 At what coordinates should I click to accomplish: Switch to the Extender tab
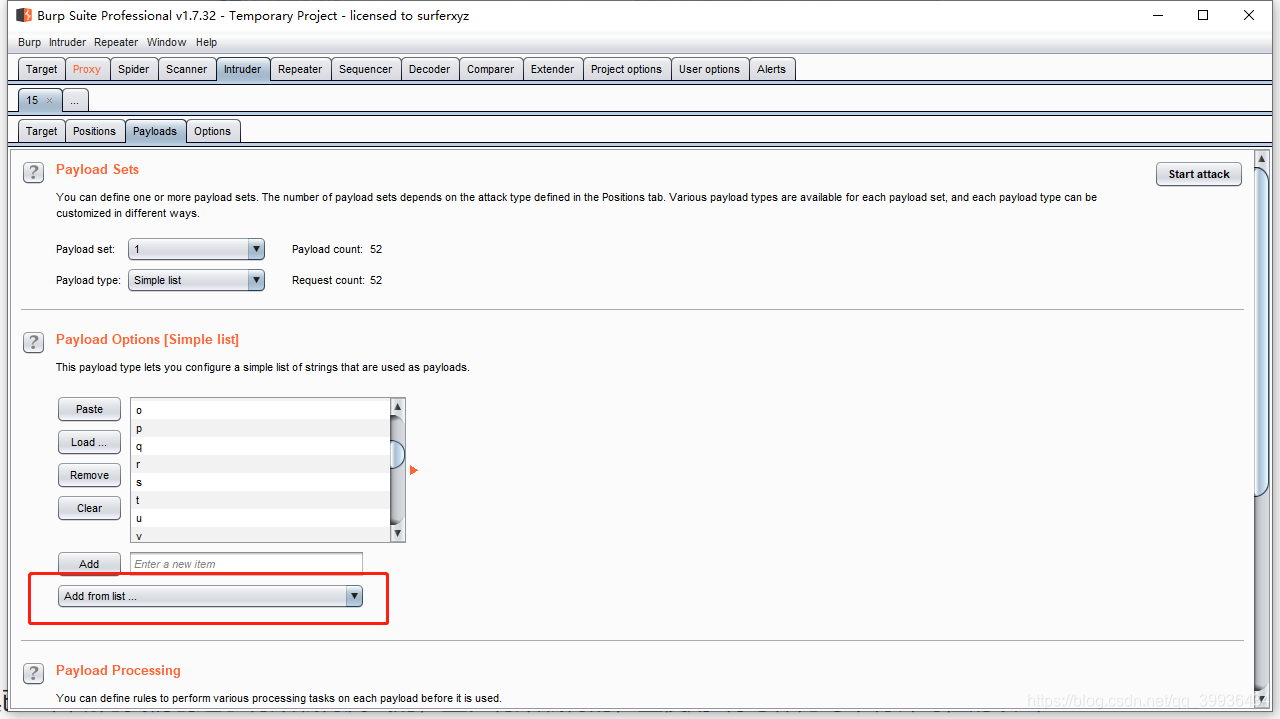click(553, 69)
